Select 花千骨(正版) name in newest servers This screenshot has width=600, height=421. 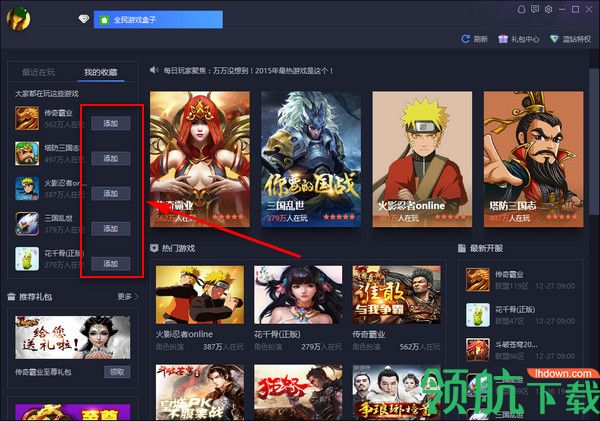point(515,309)
